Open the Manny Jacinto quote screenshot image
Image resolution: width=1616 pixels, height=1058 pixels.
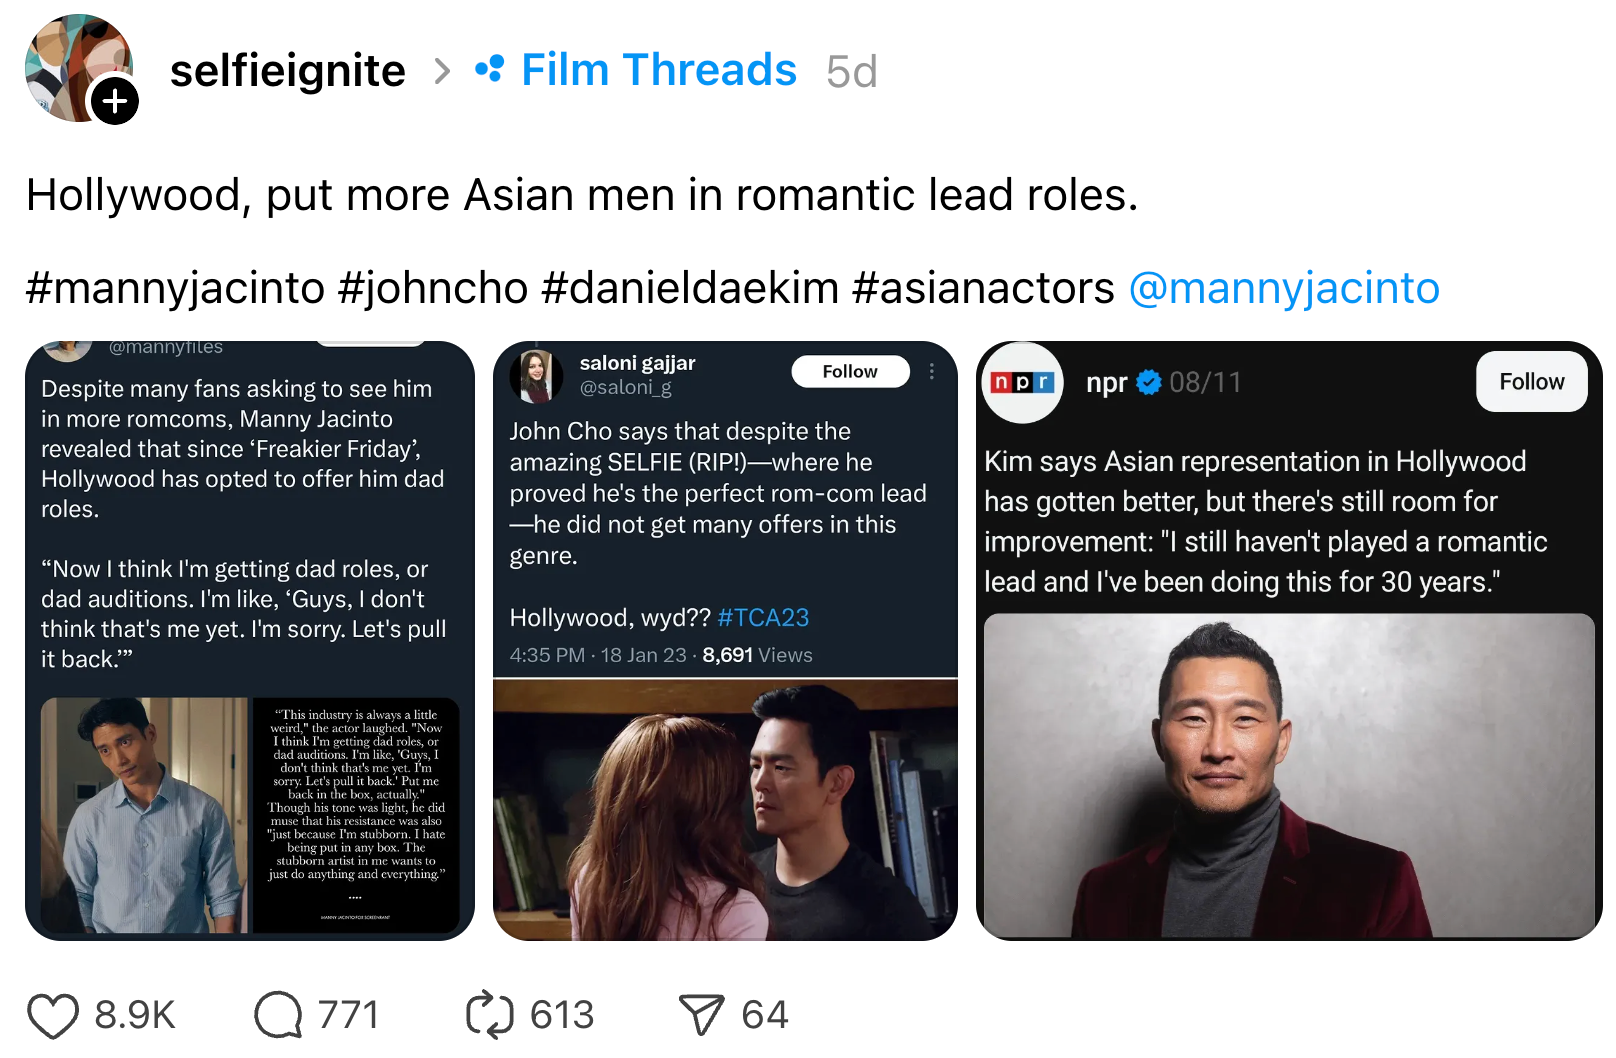coord(250,815)
